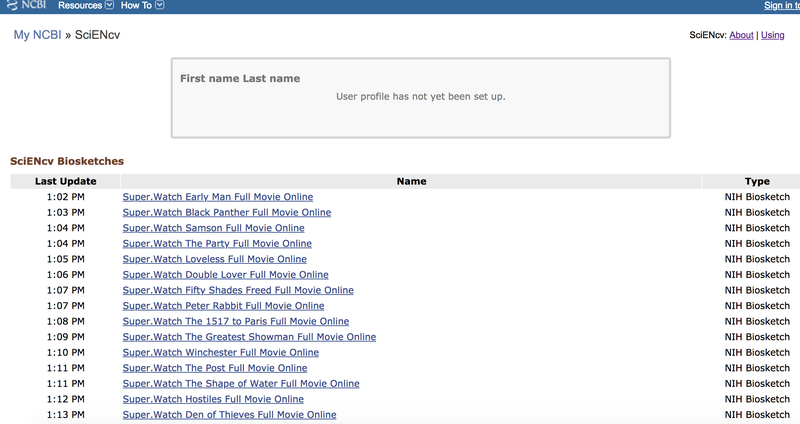Open The Shape of Water biosketch
The image size is (800, 424).
click(241, 384)
